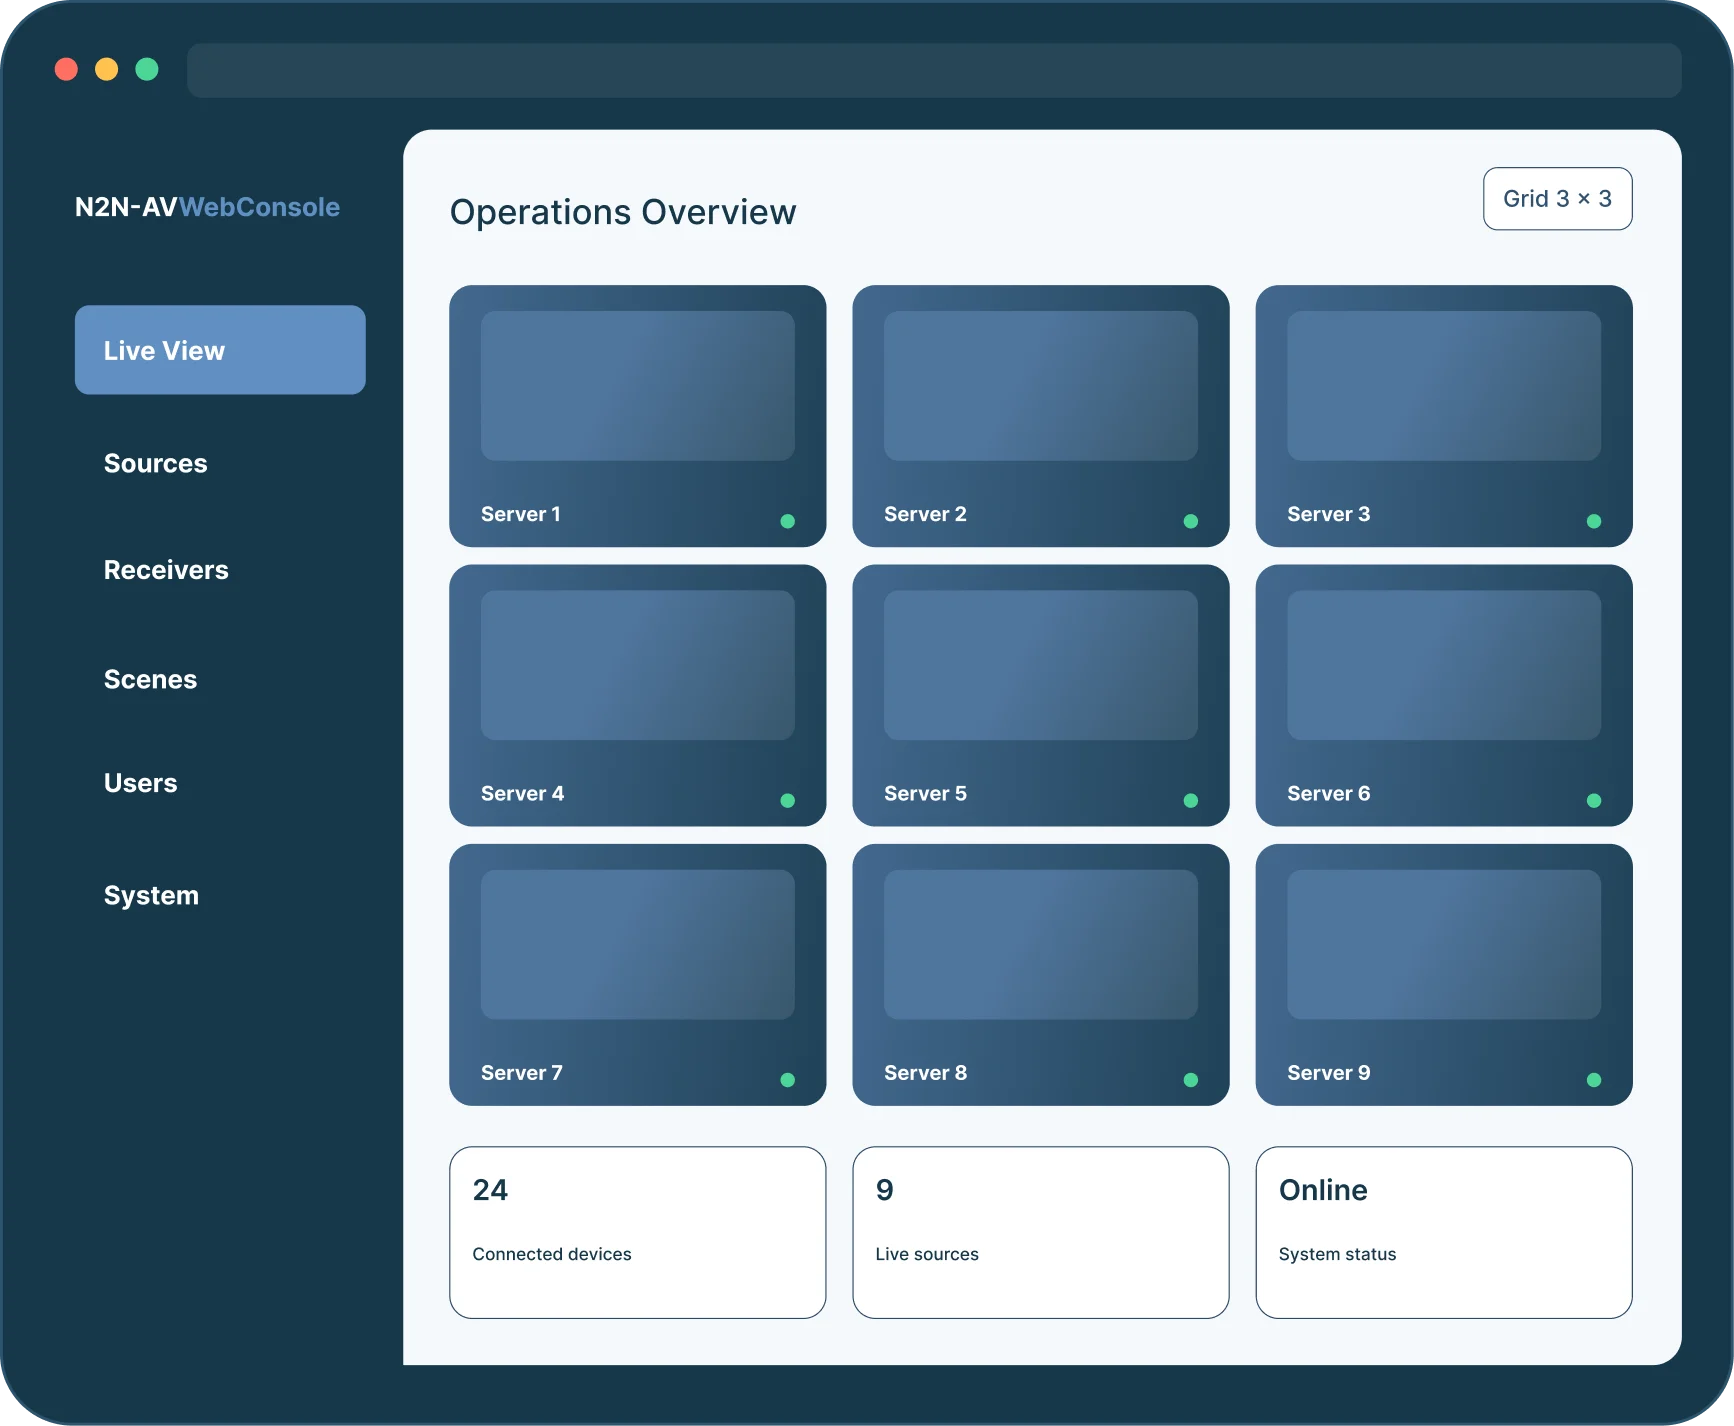The width and height of the screenshot is (1734, 1426).
Task: Click Server 5's green status dot
Action: [x=1191, y=801]
